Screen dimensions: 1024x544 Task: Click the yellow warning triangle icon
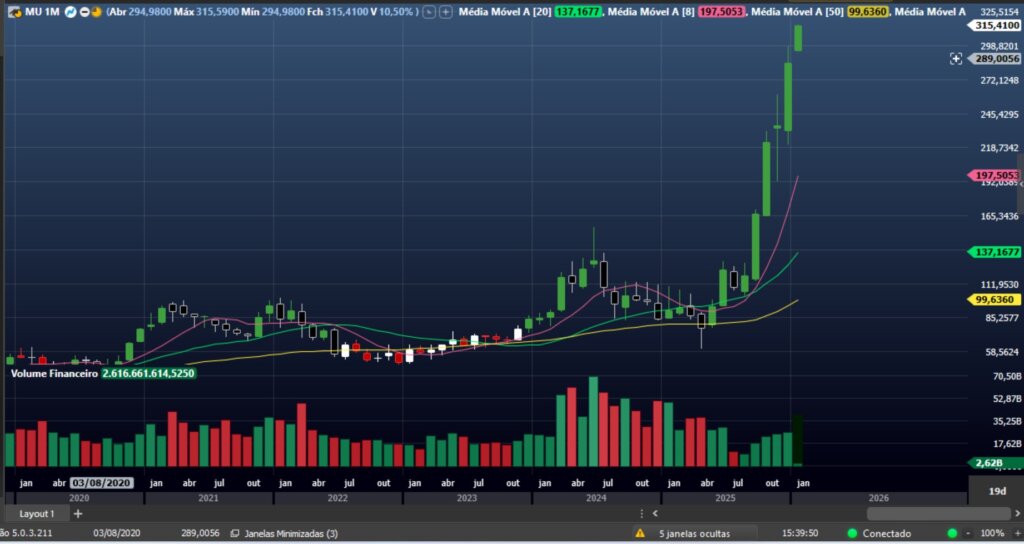coord(640,533)
